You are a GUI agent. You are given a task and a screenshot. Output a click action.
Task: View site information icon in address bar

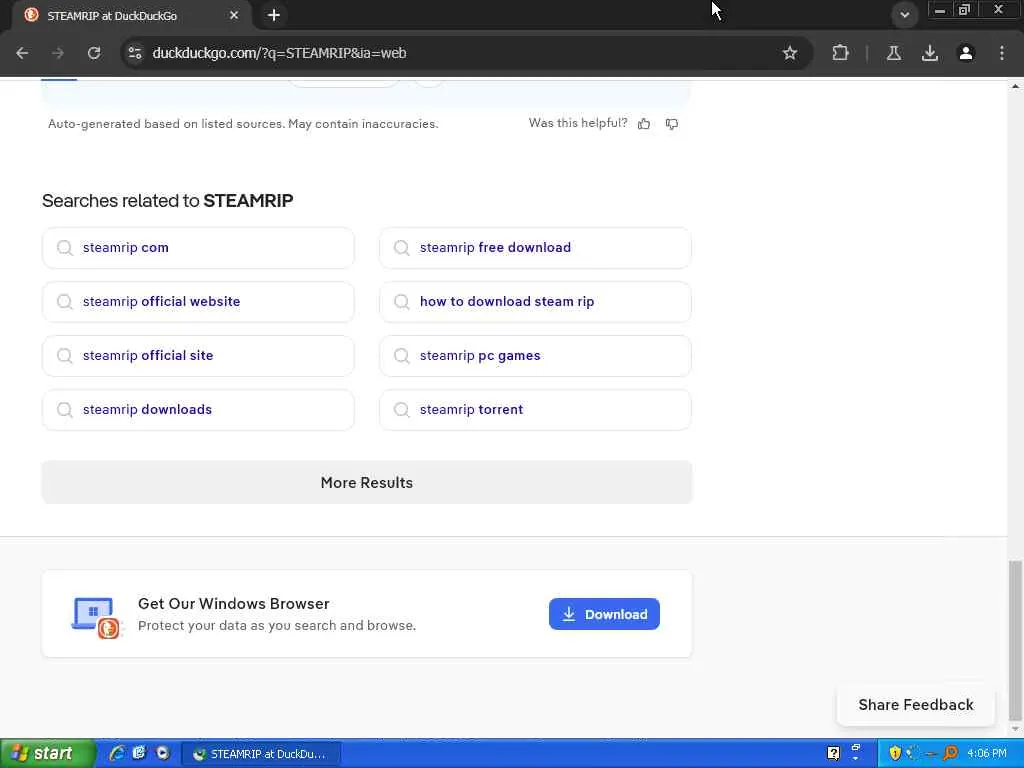pyautogui.click(x=135, y=53)
